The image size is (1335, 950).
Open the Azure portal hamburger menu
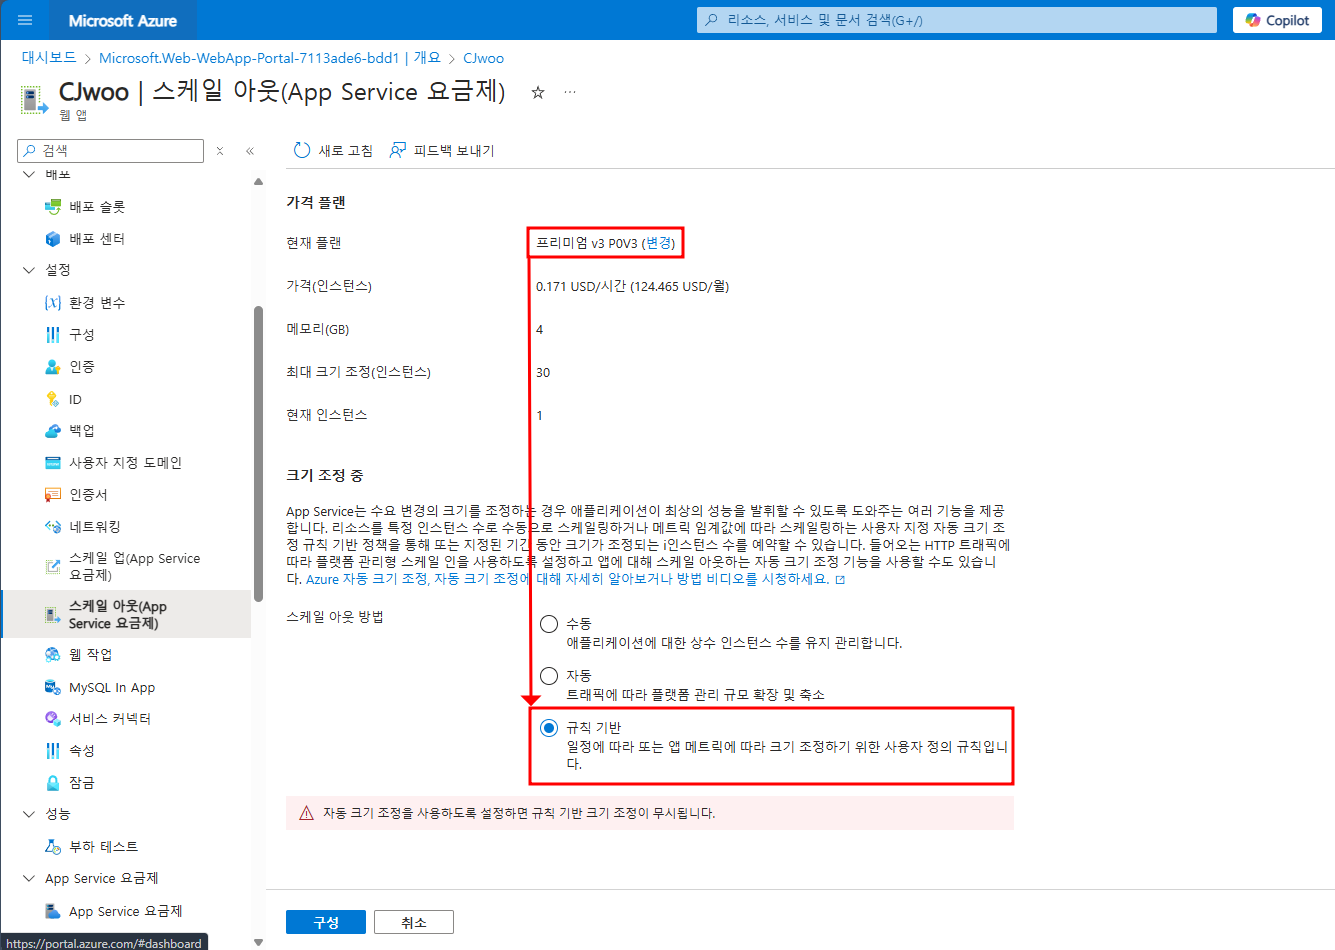click(x=25, y=20)
